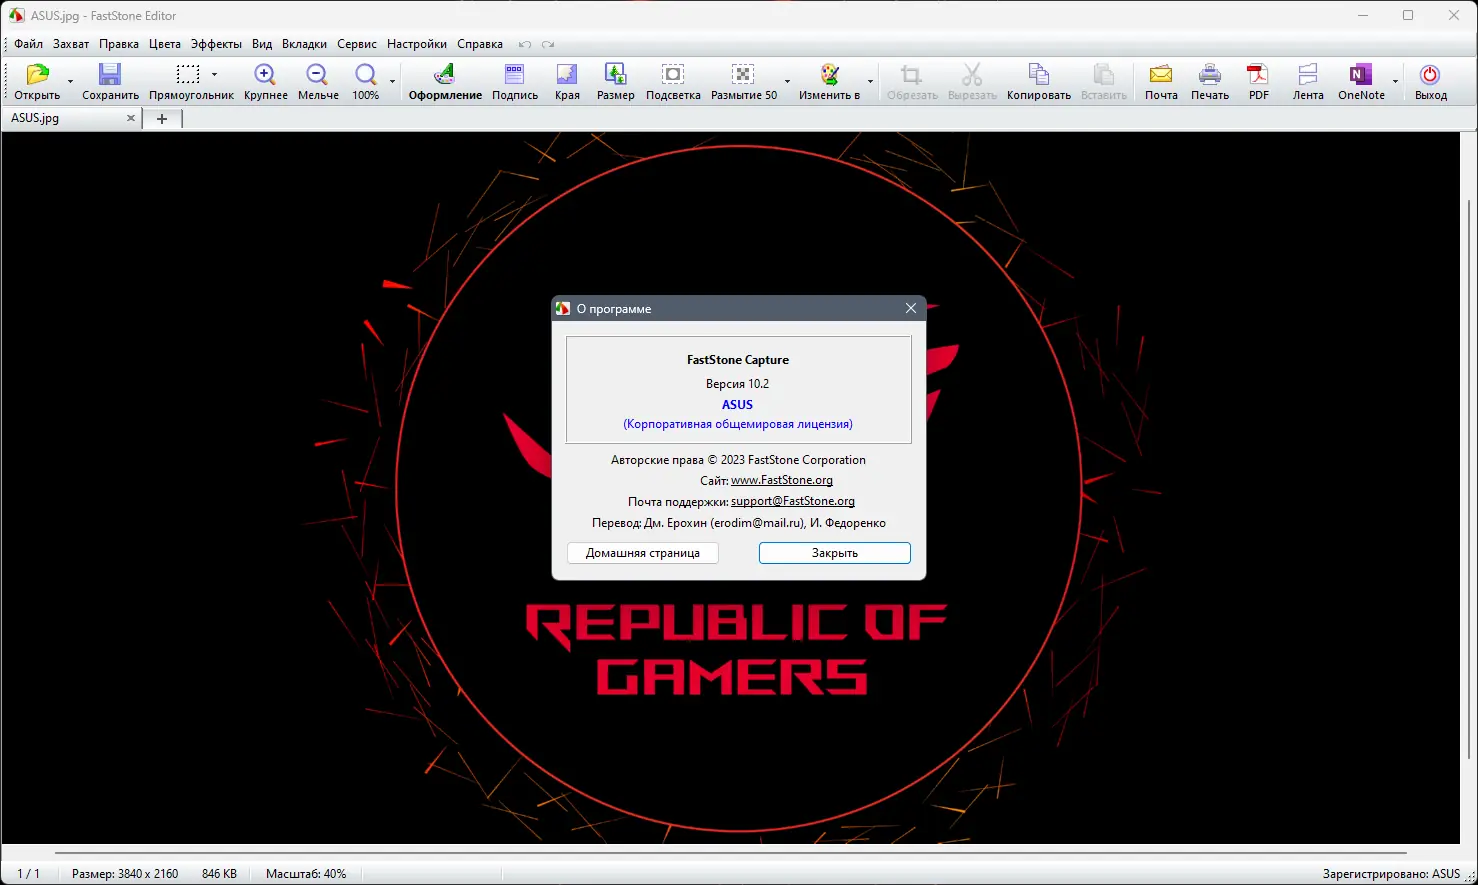
Task: Expand the OneNote dropdown arrow
Action: click(1395, 80)
